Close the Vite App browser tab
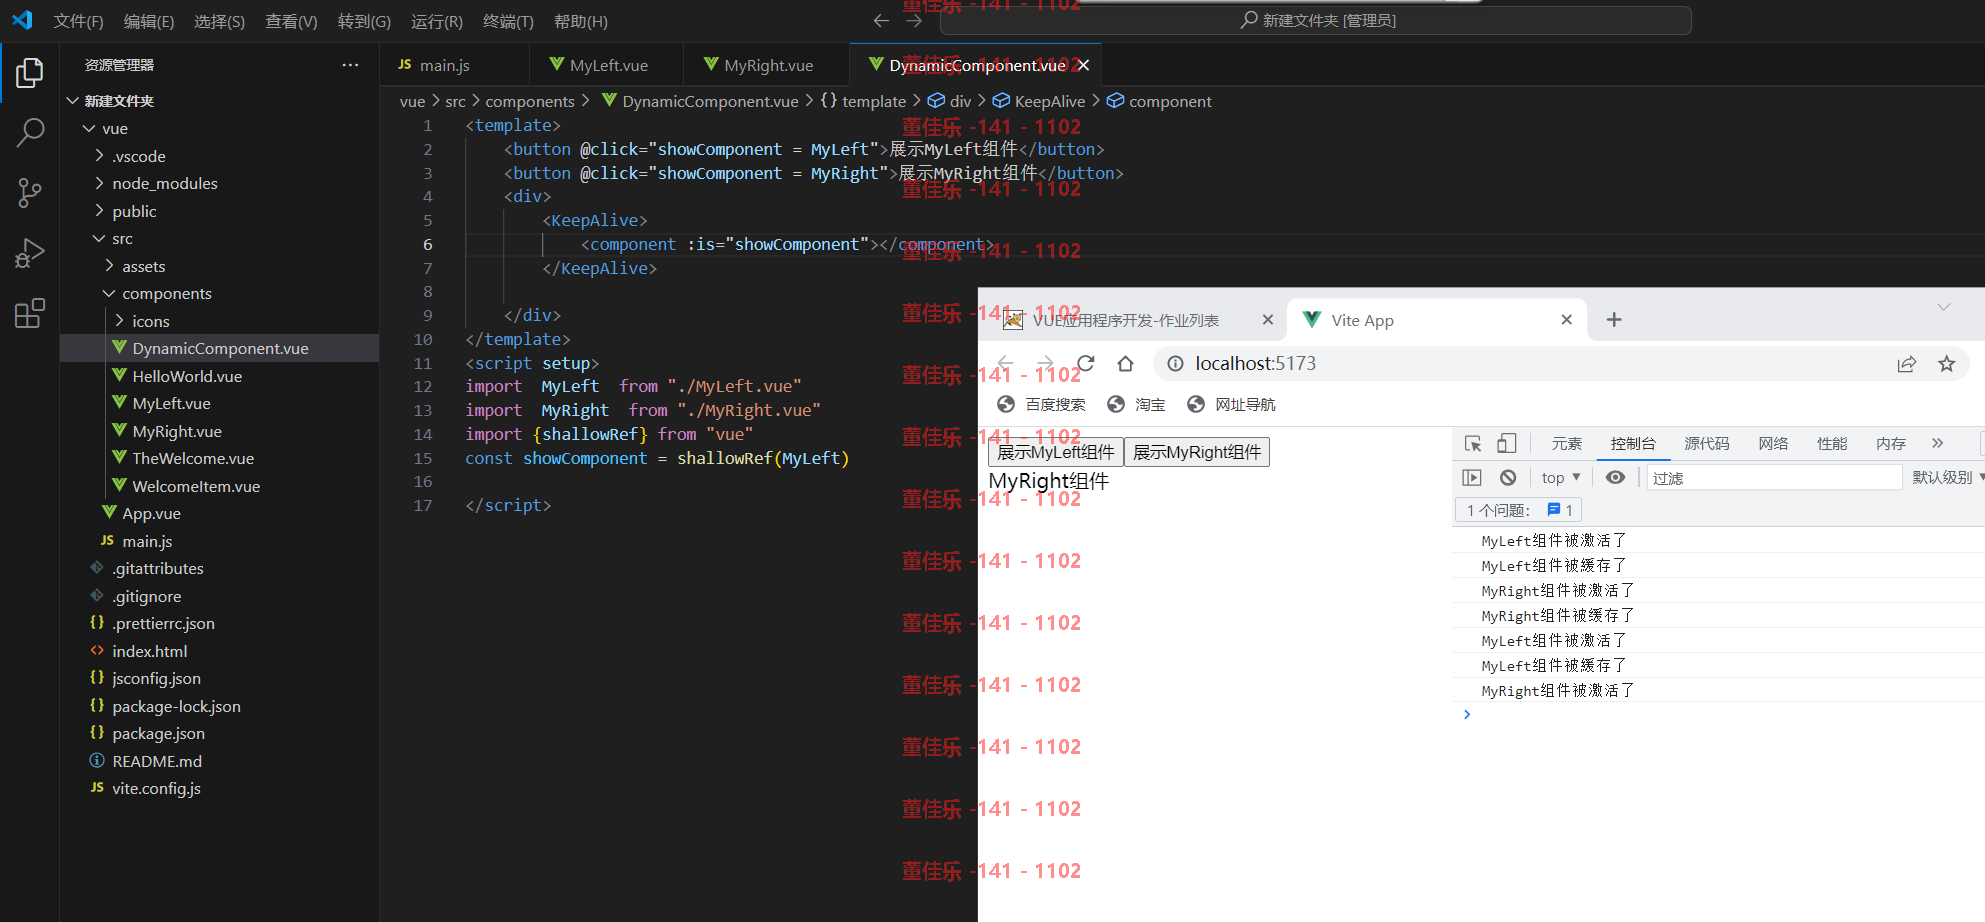This screenshot has height=922, width=1985. tap(1567, 320)
